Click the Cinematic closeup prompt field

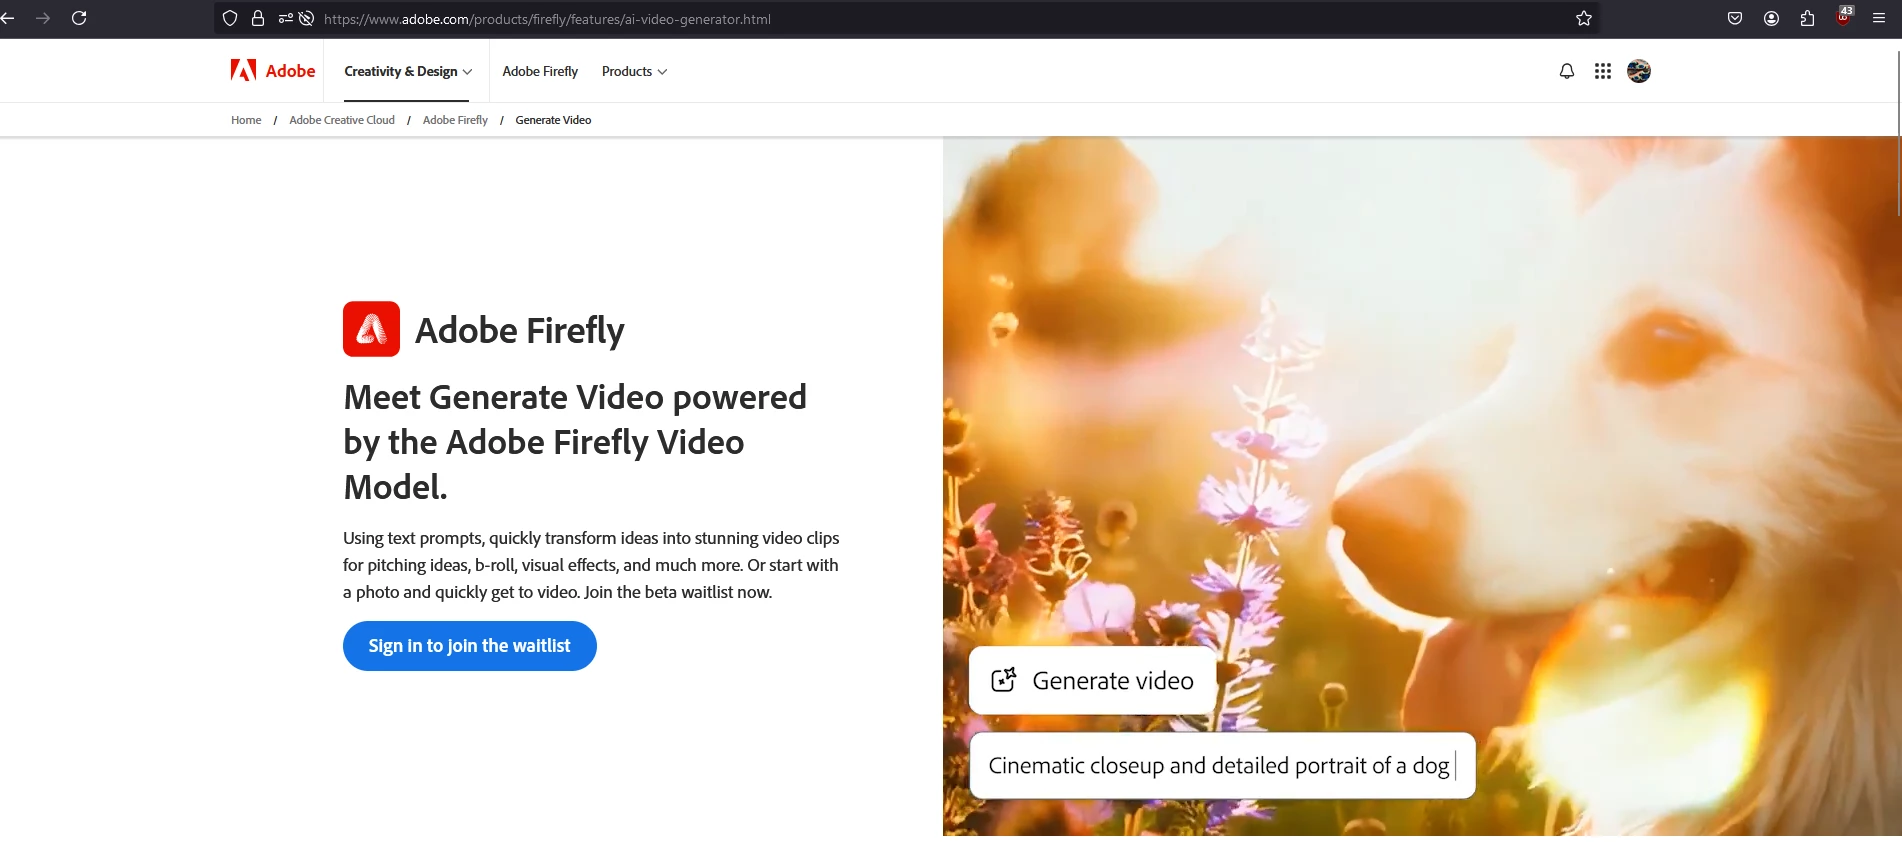point(1222,766)
